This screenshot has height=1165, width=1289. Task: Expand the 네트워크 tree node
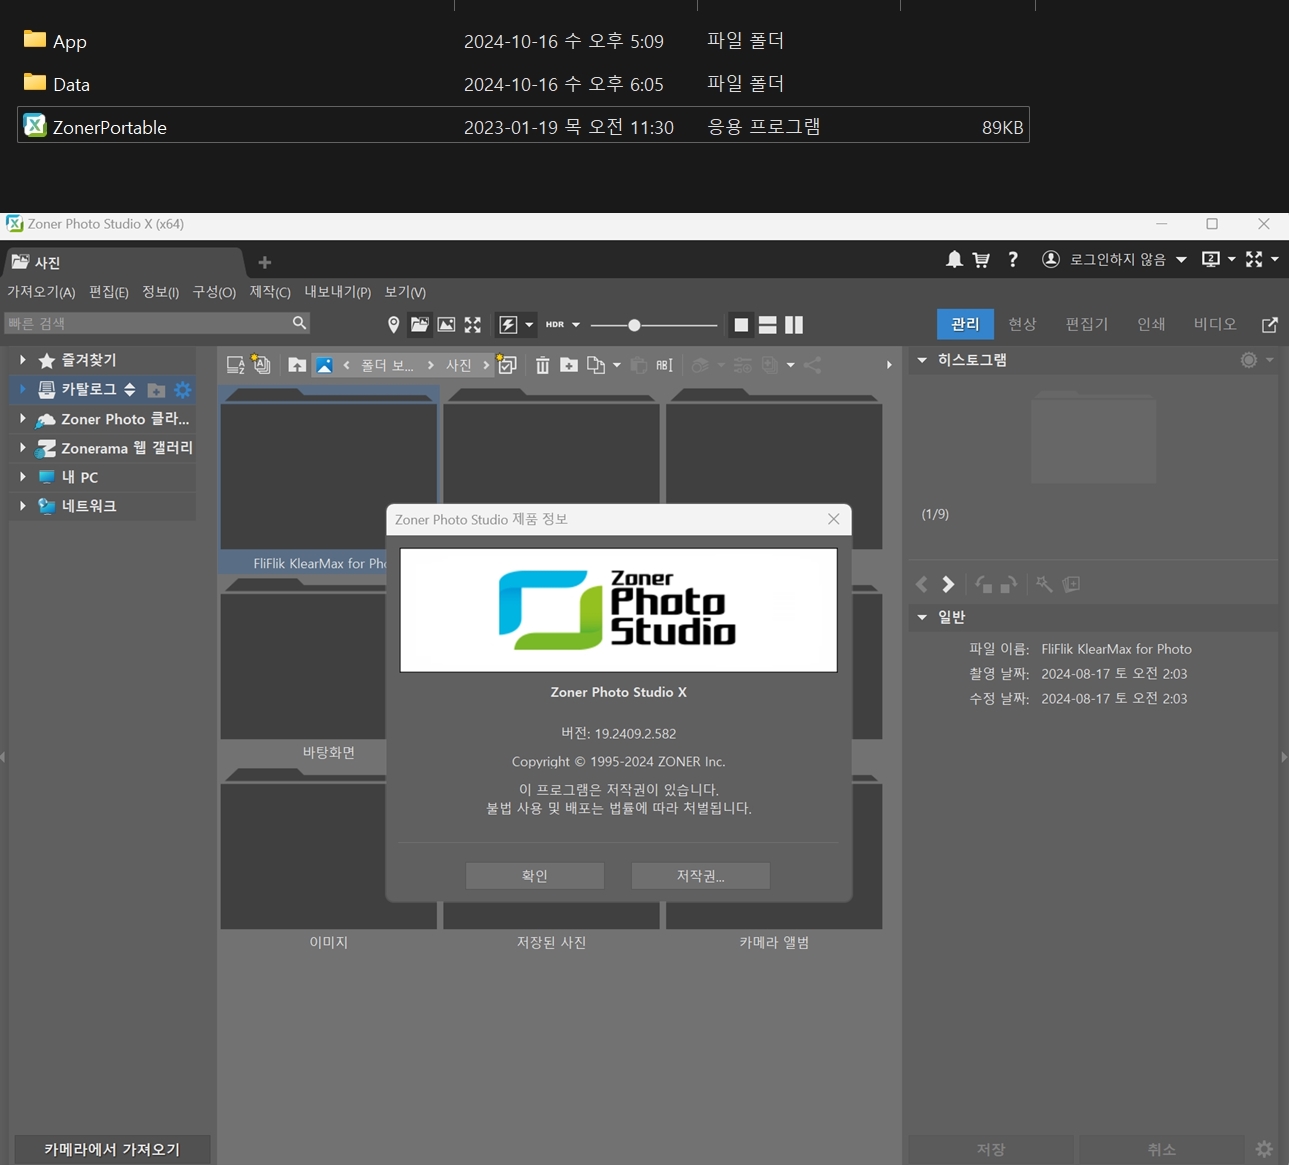[23, 506]
